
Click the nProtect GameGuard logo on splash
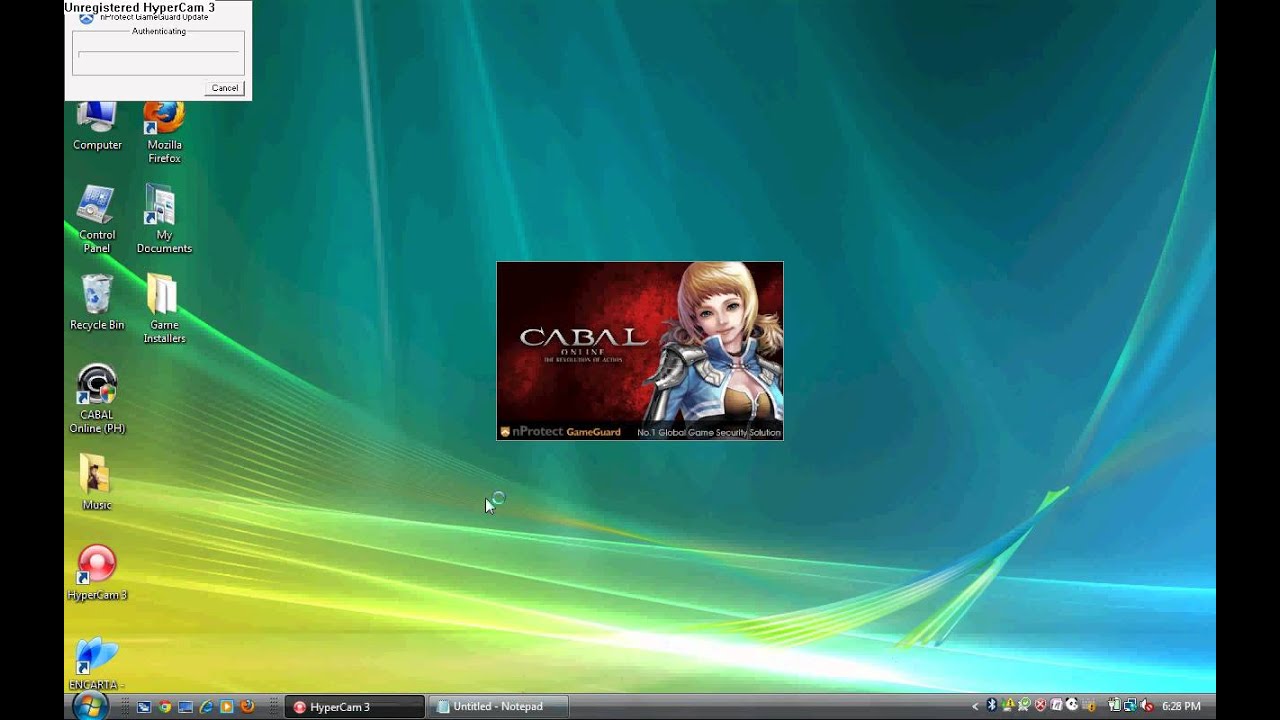(x=561, y=432)
